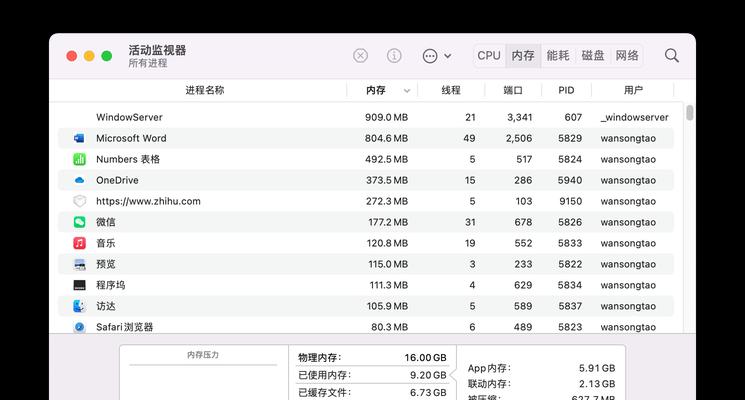Select the Numbers 表格 process name

128,159
